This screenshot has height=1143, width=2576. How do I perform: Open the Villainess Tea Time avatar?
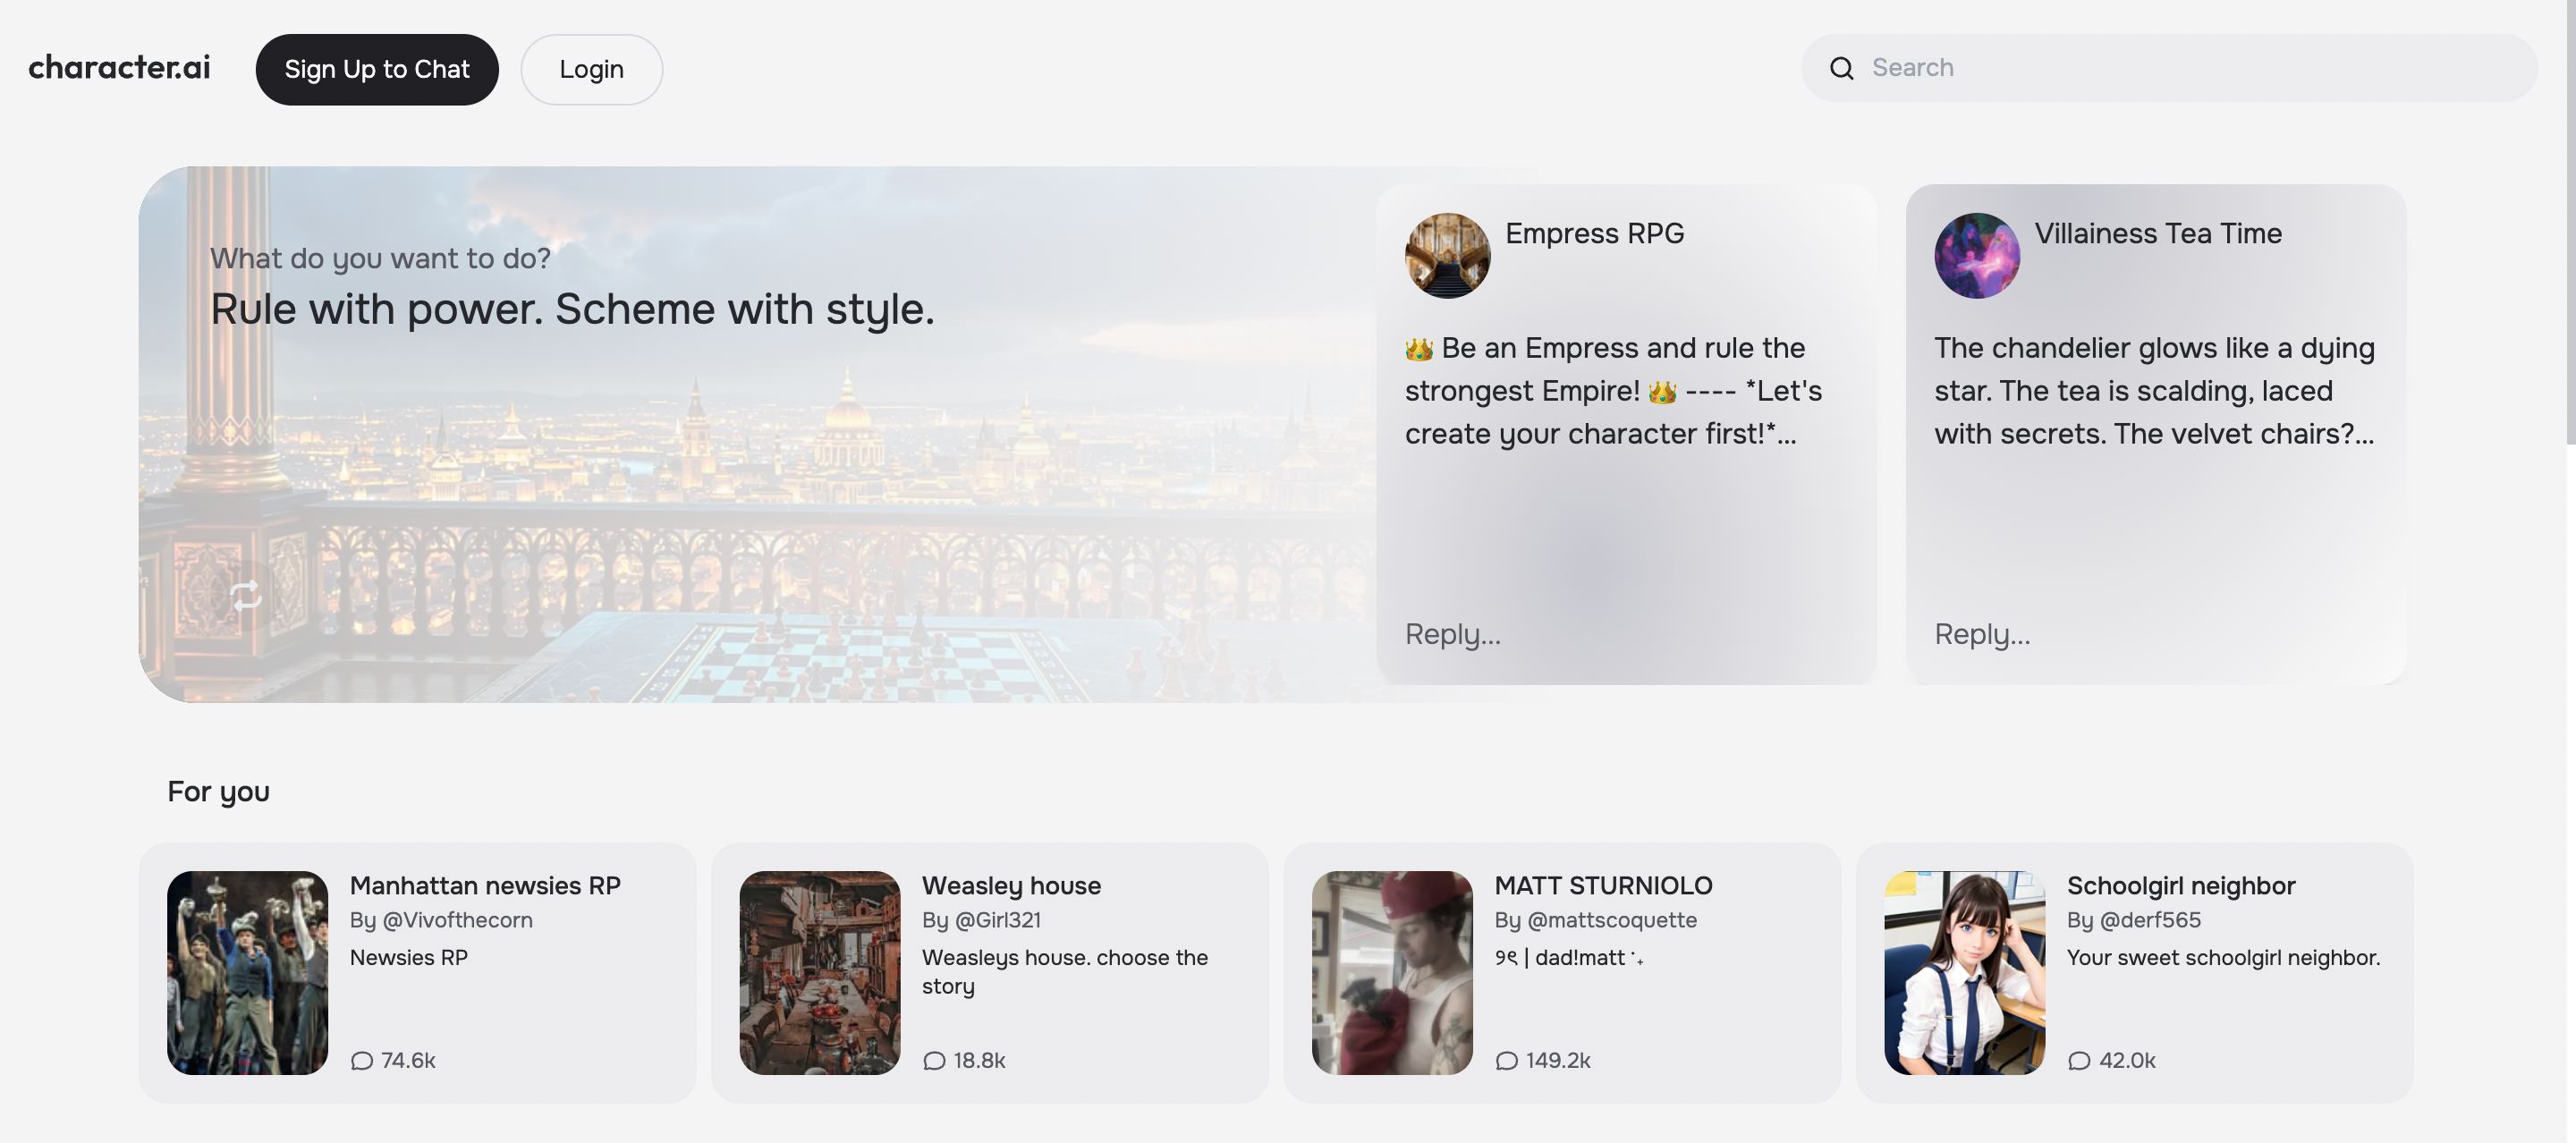tap(1976, 256)
